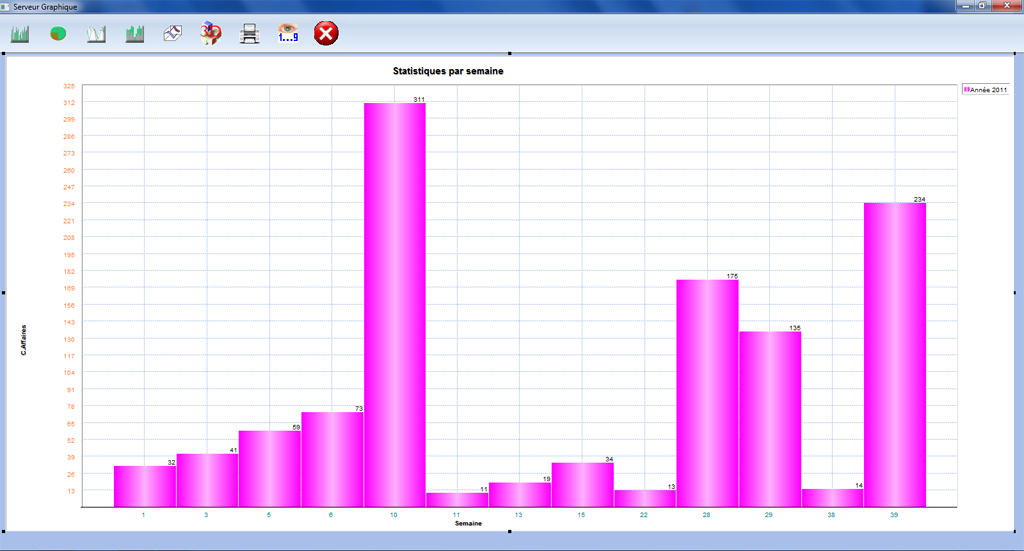Switch to pie chart view
This screenshot has width=1024, height=551.
tap(58, 35)
